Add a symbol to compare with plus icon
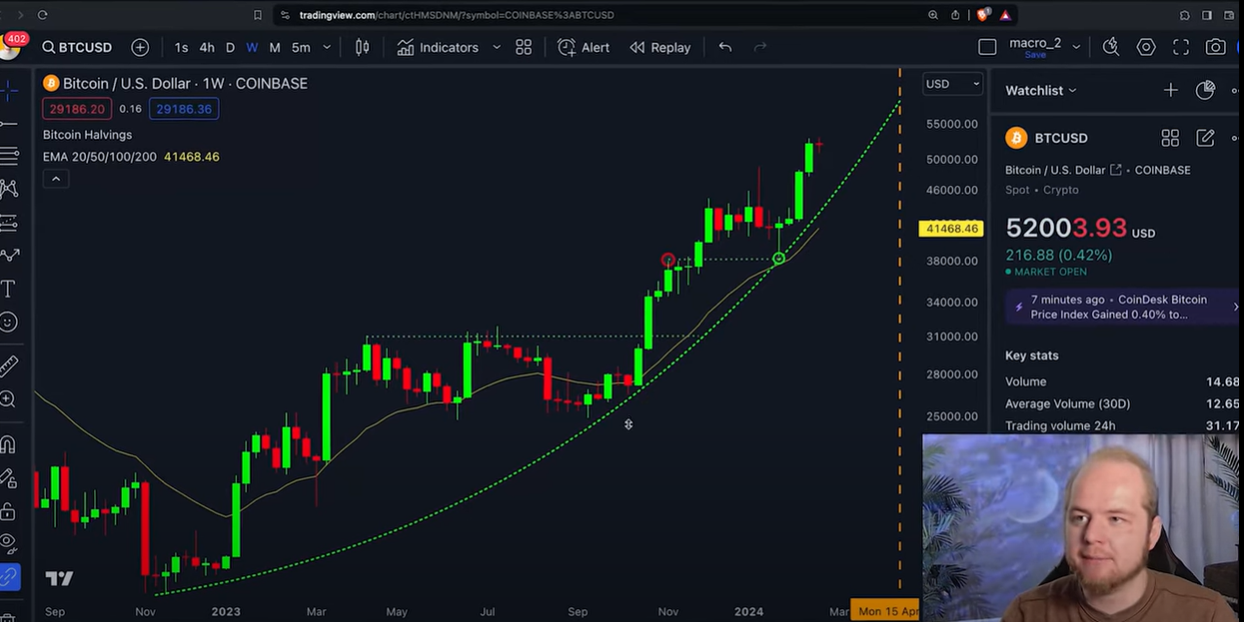 click(x=140, y=47)
